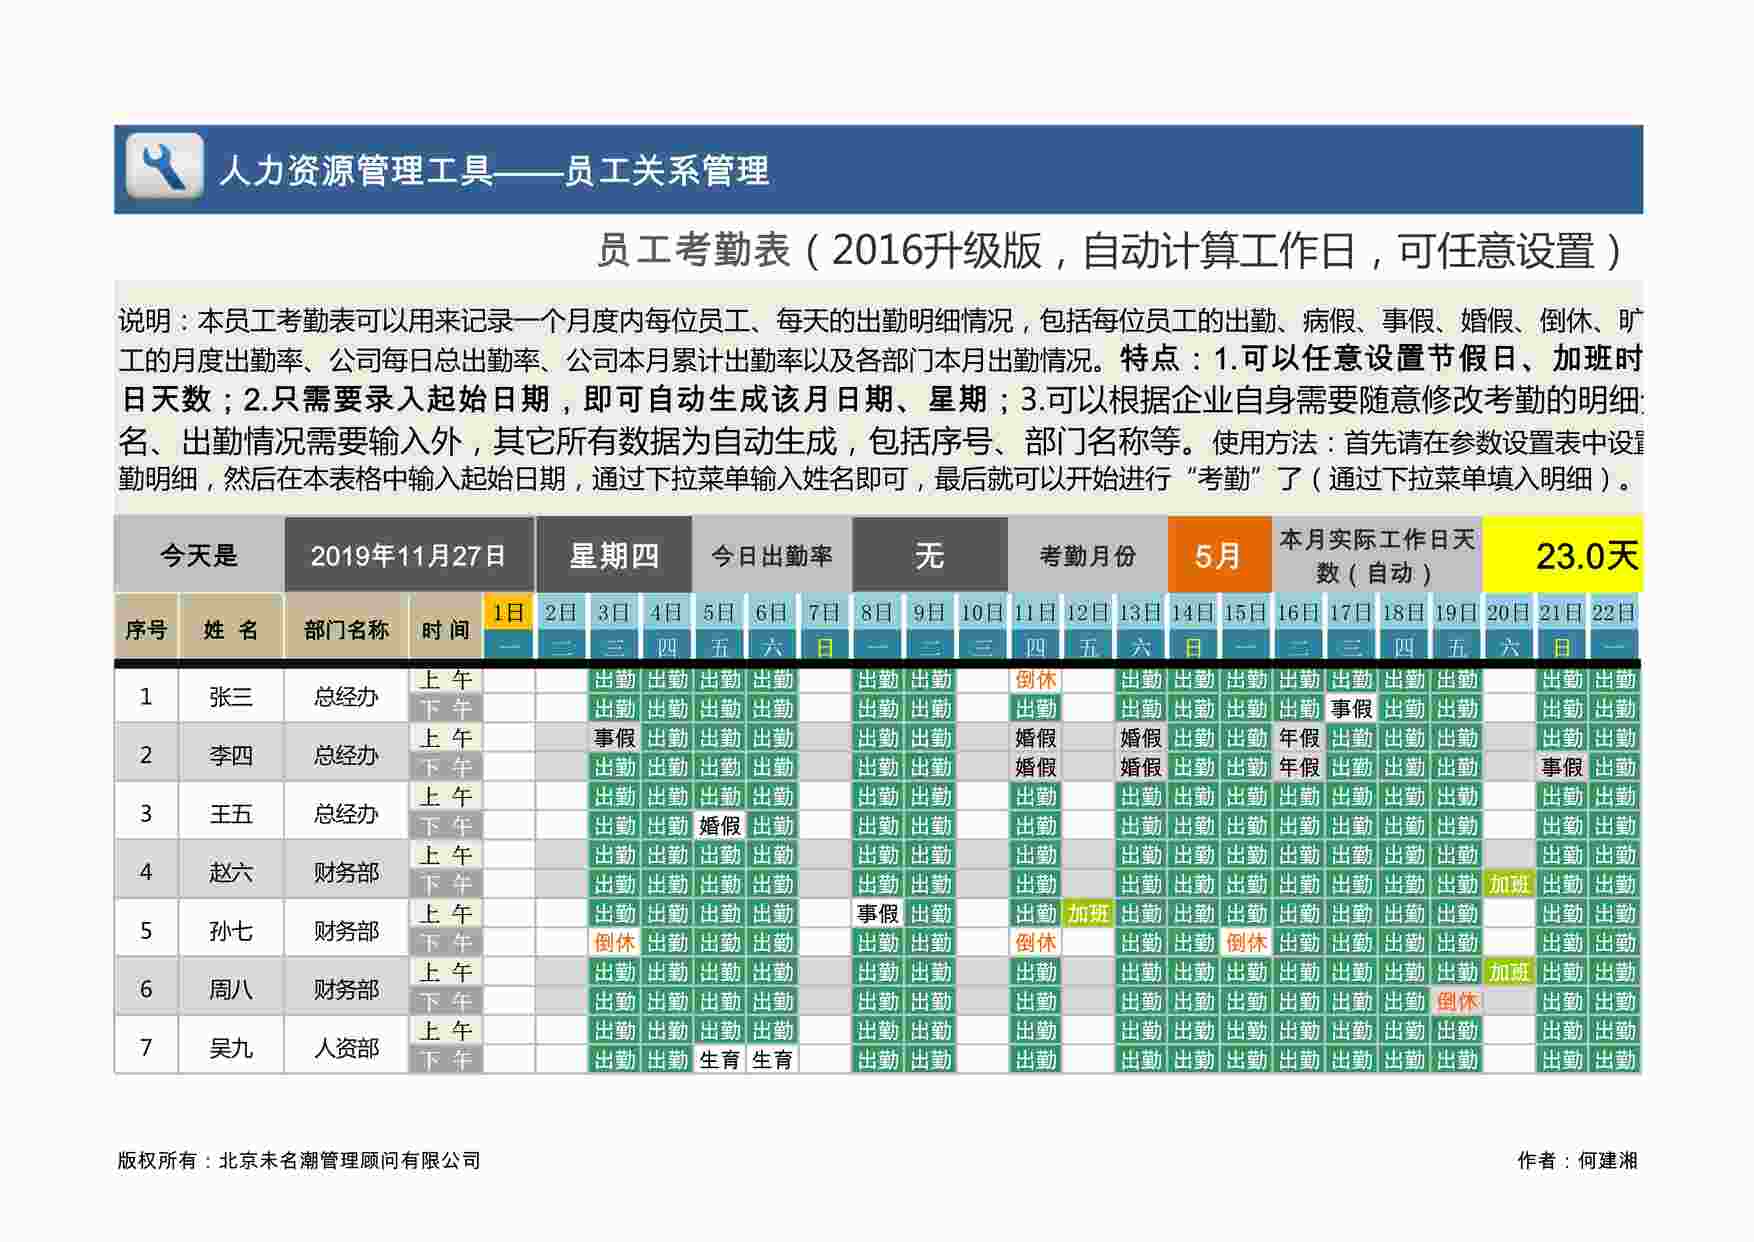Screen dimensions: 1754x1242
Task: Click the 14日 date header
Action: pyautogui.click(x=1193, y=612)
